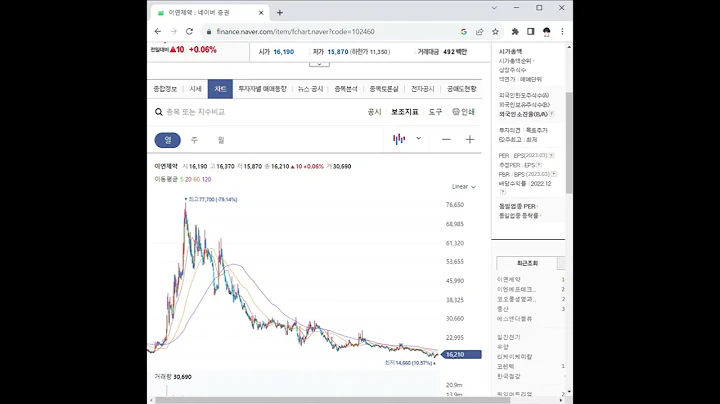Open the Chrome profile avatar

[546, 32]
